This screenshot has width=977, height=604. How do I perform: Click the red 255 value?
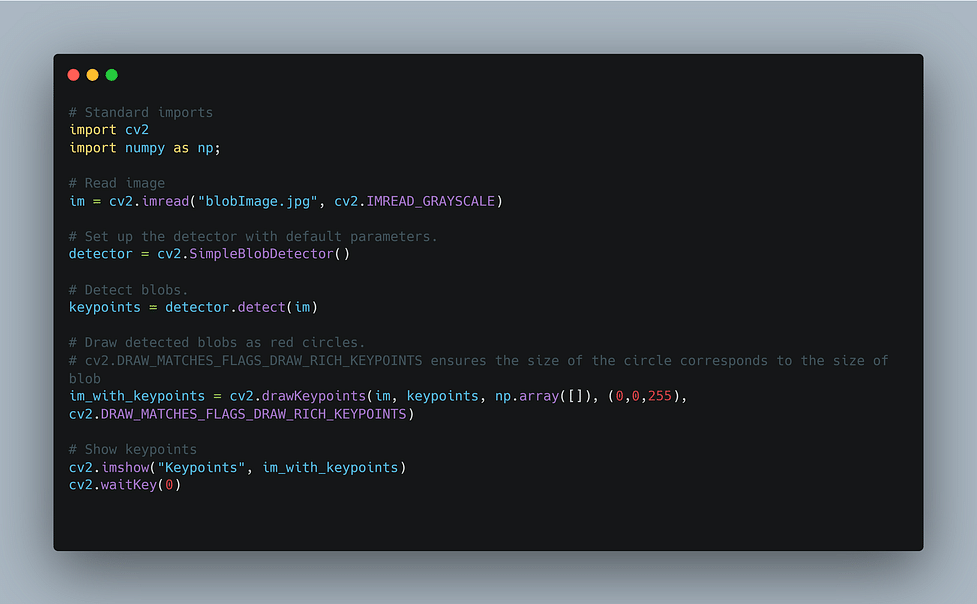[660, 396]
